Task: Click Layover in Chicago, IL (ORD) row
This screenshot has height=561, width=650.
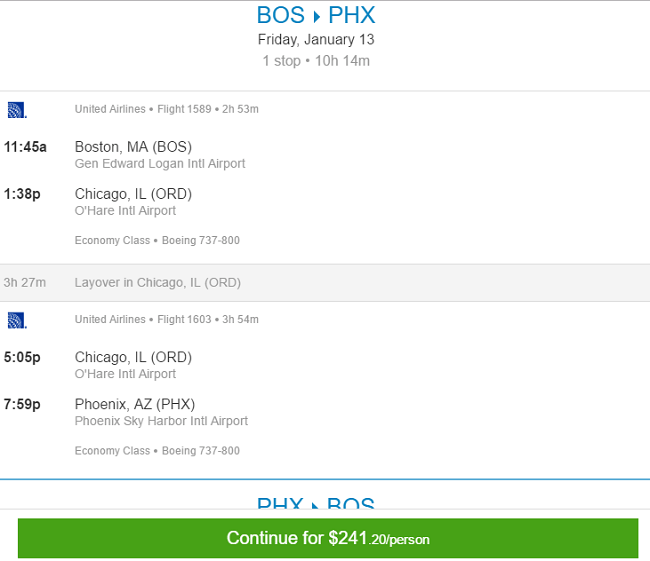Action: tap(325, 283)
